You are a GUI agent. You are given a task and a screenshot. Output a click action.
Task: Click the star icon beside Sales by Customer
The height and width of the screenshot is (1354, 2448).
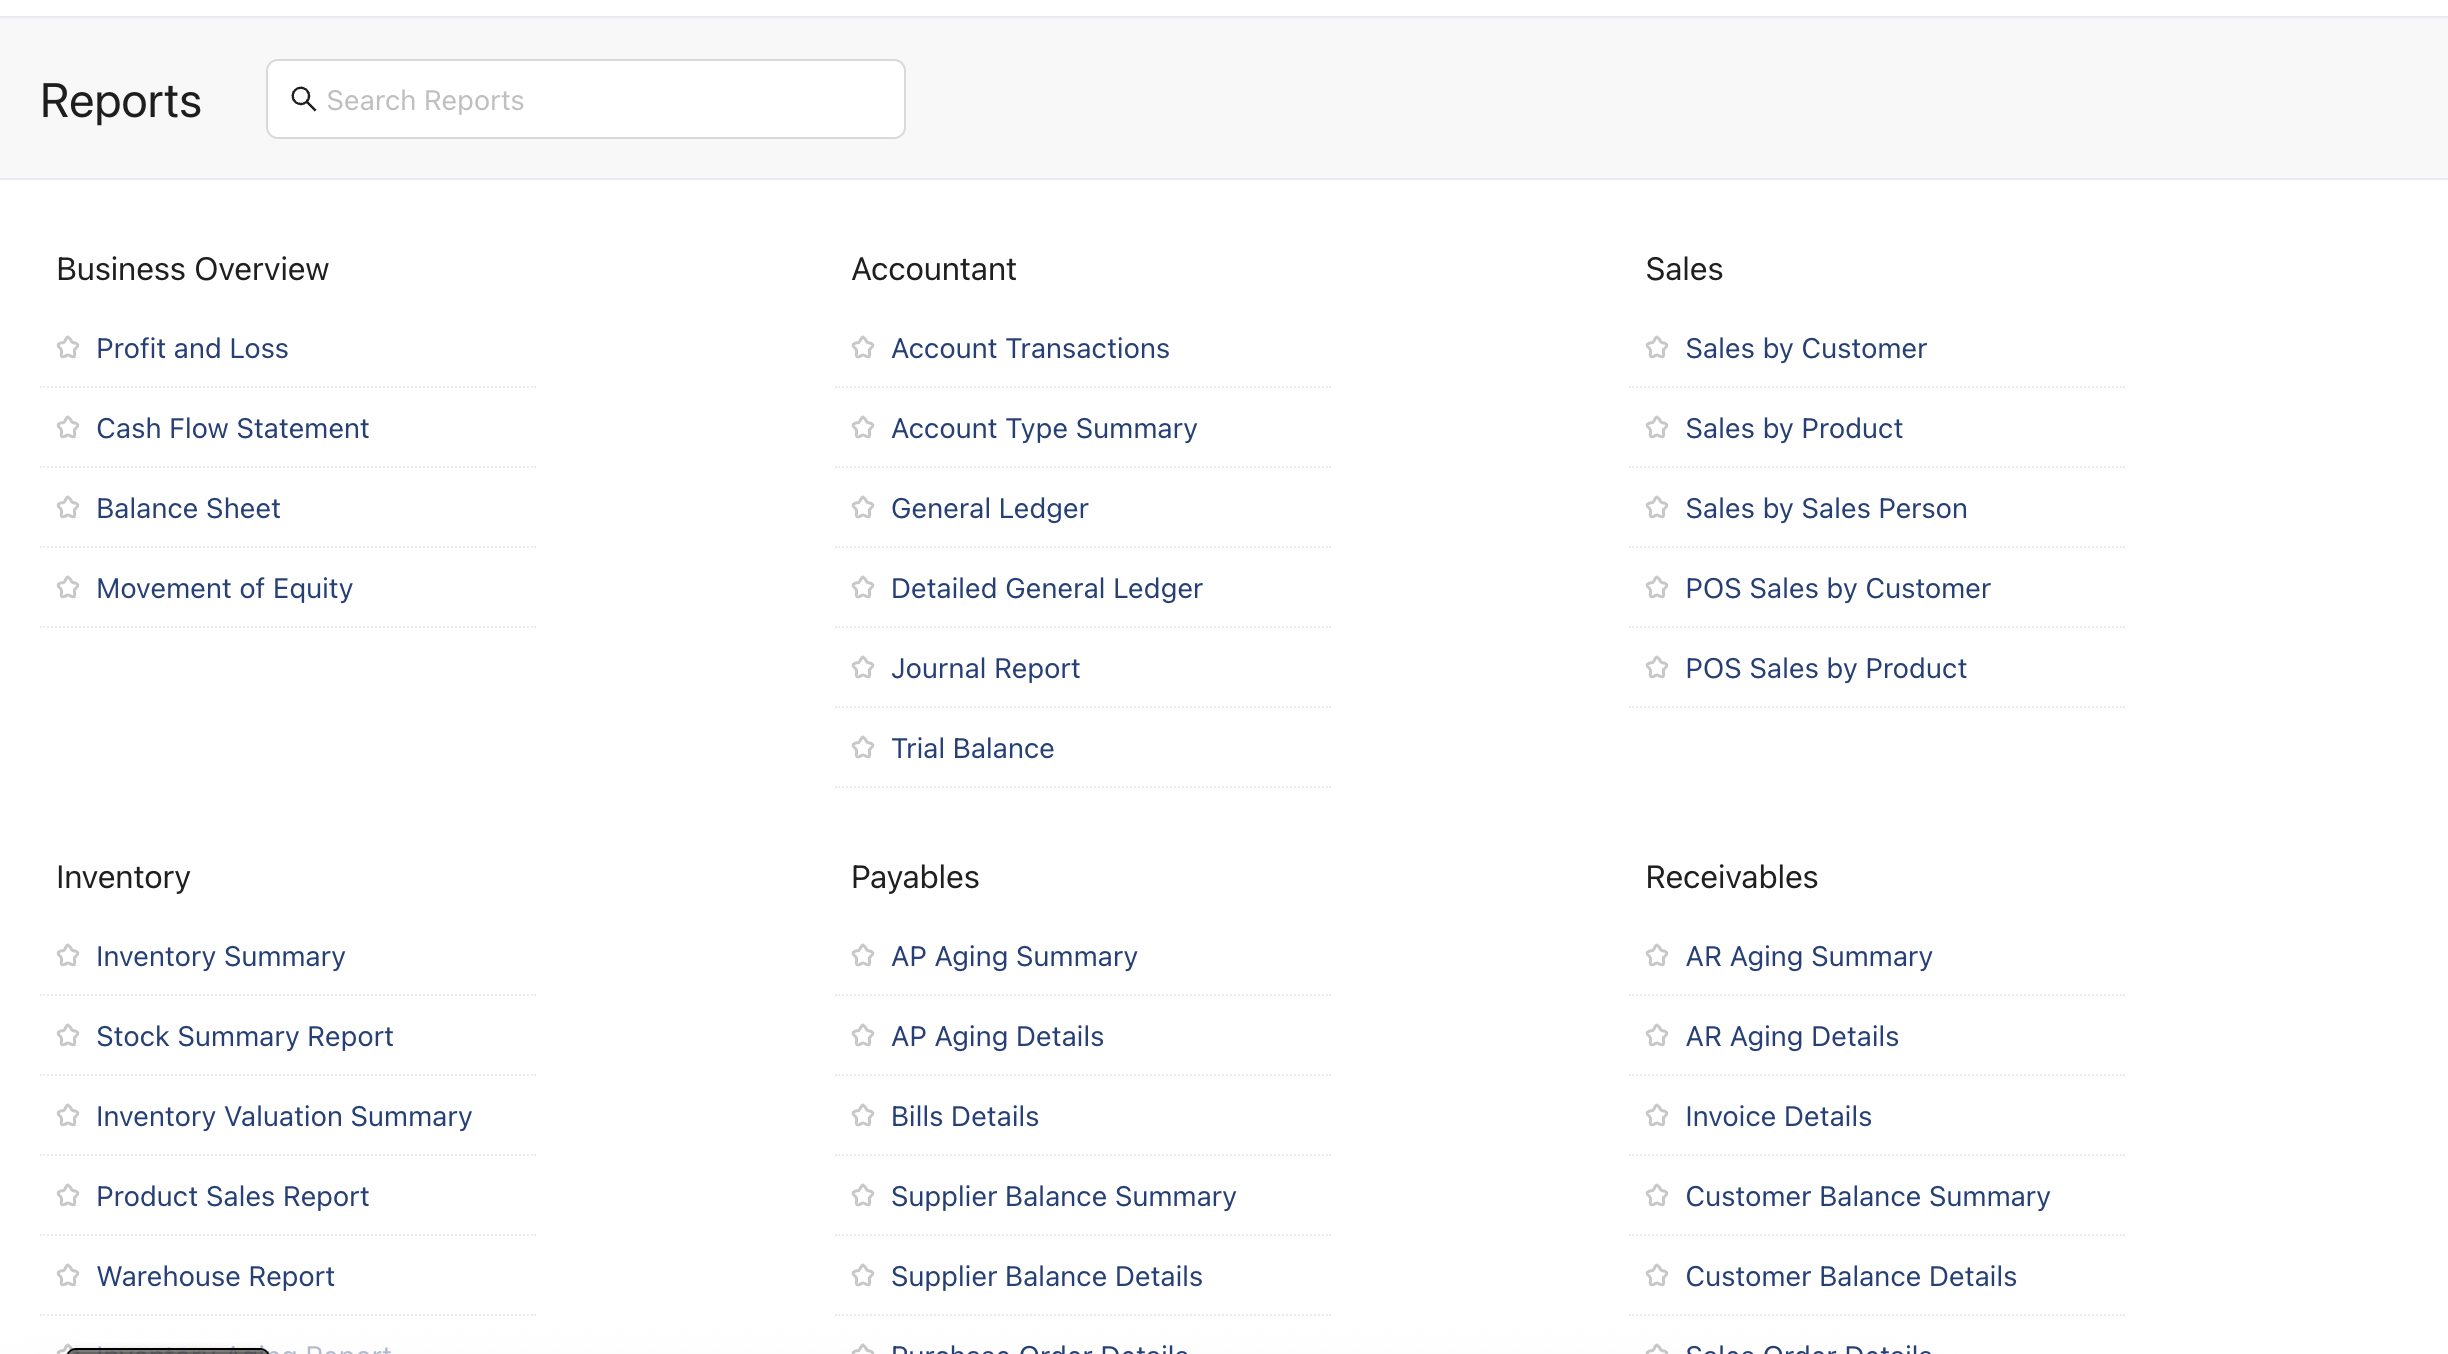coord(1657,347)
